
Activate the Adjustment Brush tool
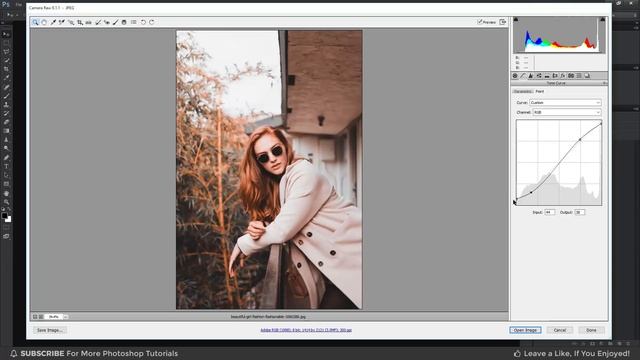tap(116, 22)
